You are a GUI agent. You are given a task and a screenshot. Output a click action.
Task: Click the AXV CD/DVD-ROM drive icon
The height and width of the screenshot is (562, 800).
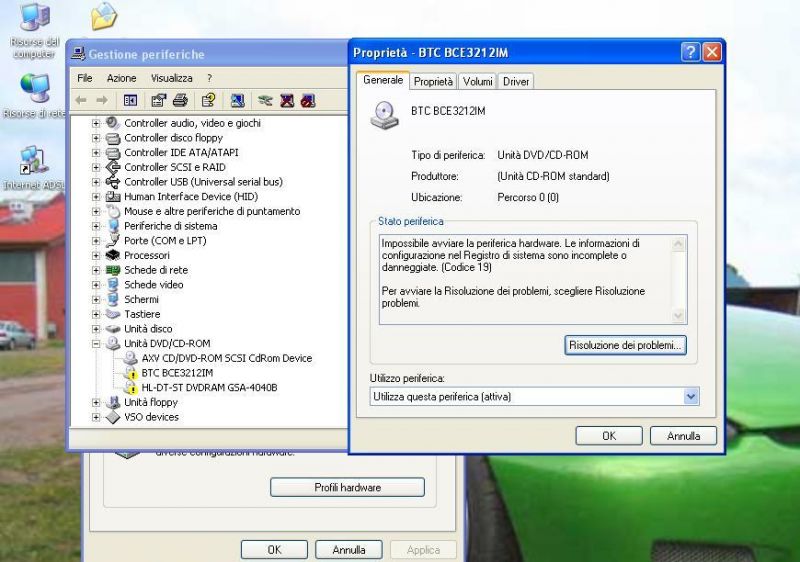point(131,359)
